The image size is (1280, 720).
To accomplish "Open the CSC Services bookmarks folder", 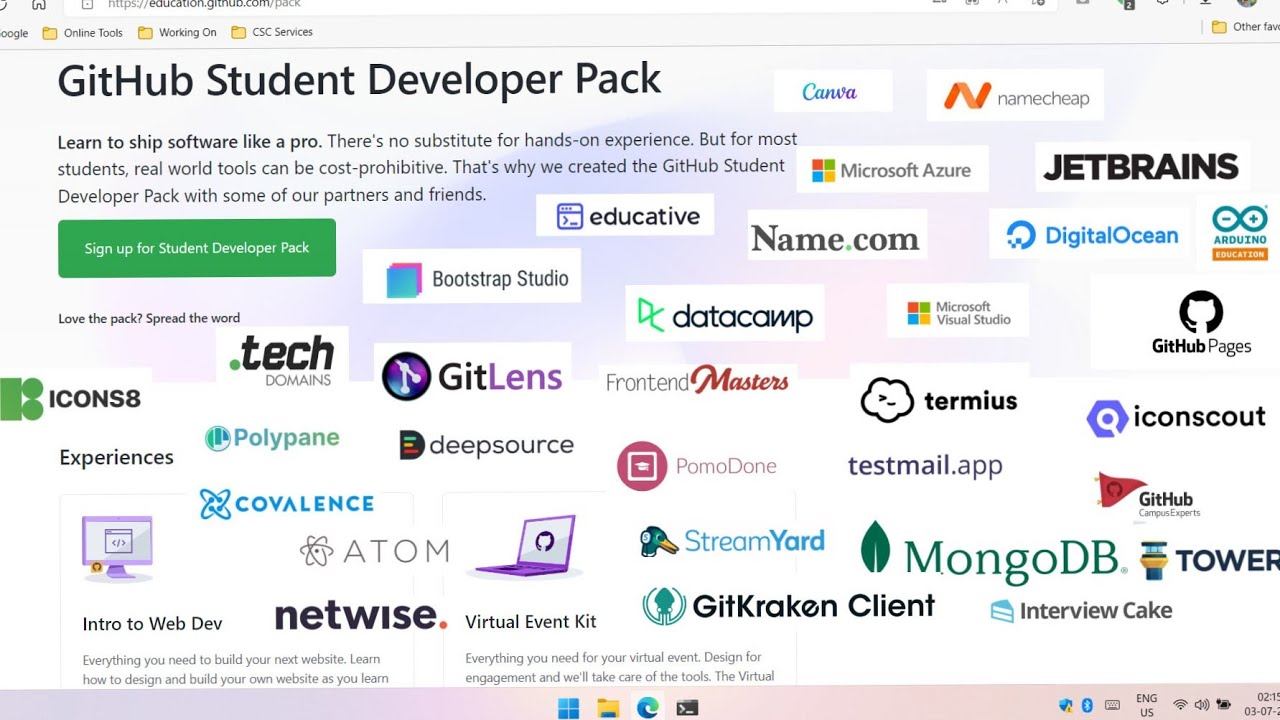I will click(x=272, y=32).
